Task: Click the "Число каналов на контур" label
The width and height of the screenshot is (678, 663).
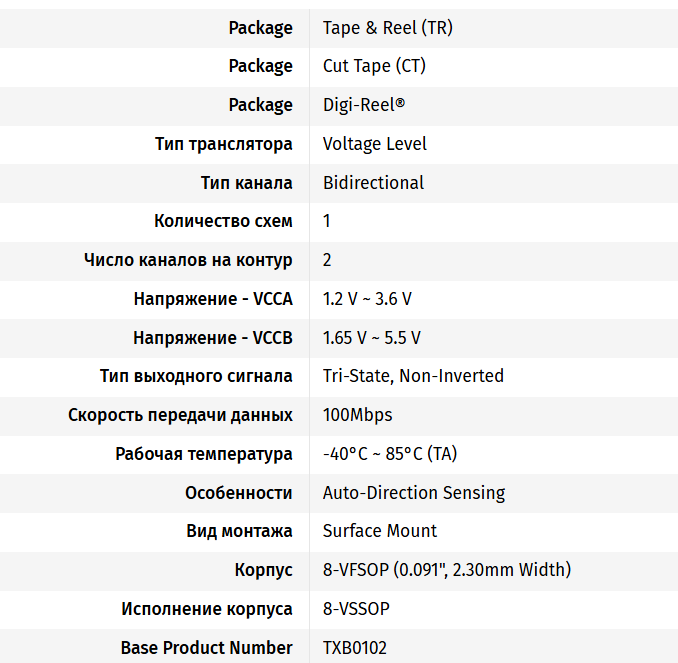Action: 189,260
